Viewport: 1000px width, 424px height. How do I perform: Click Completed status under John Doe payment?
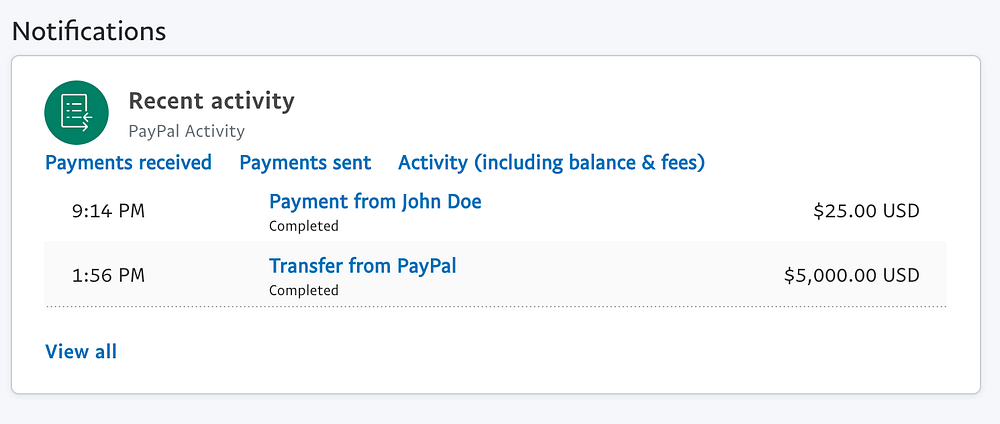click(303, 226)
